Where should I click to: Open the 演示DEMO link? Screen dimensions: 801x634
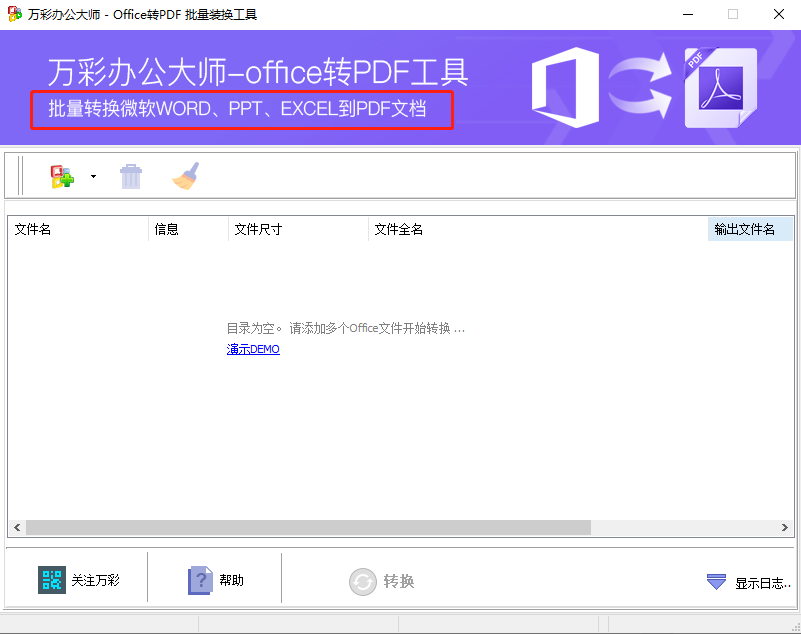[x=253, y=349]
